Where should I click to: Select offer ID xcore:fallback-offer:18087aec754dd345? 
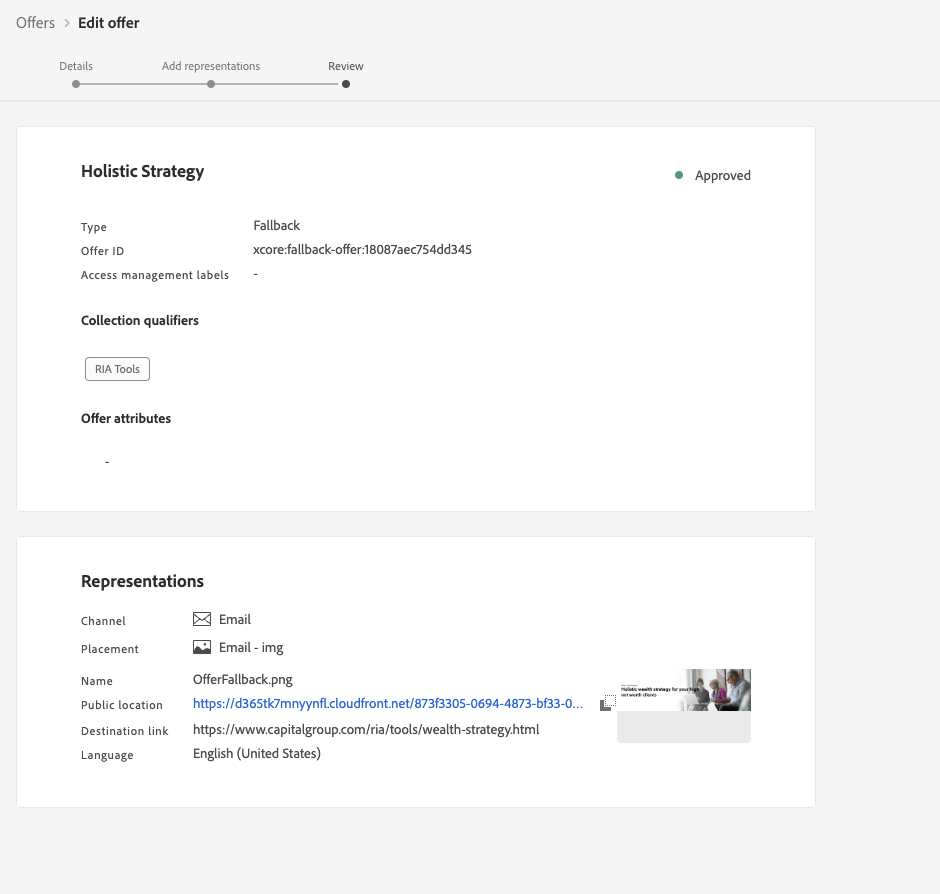point(362,249)
